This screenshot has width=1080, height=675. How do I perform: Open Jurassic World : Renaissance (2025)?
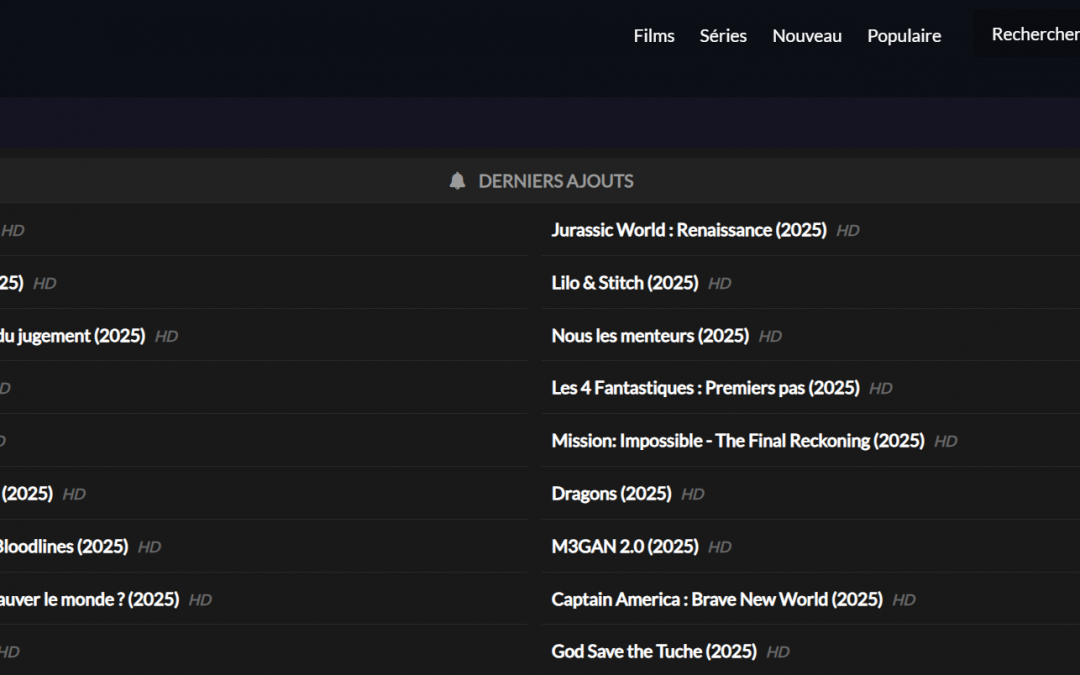pyautogui.click(x=689, y=230)
